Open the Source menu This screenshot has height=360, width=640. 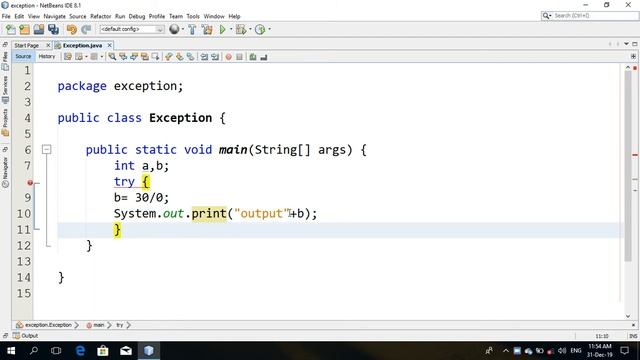tap(78, 16)
